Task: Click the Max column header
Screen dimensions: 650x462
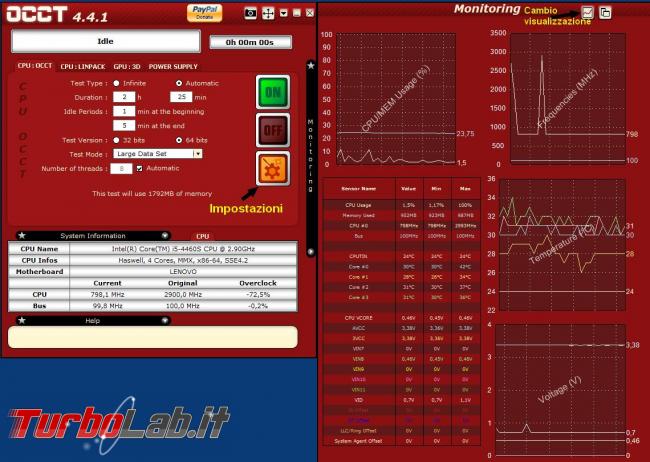Action: click(x=465, y=189)
